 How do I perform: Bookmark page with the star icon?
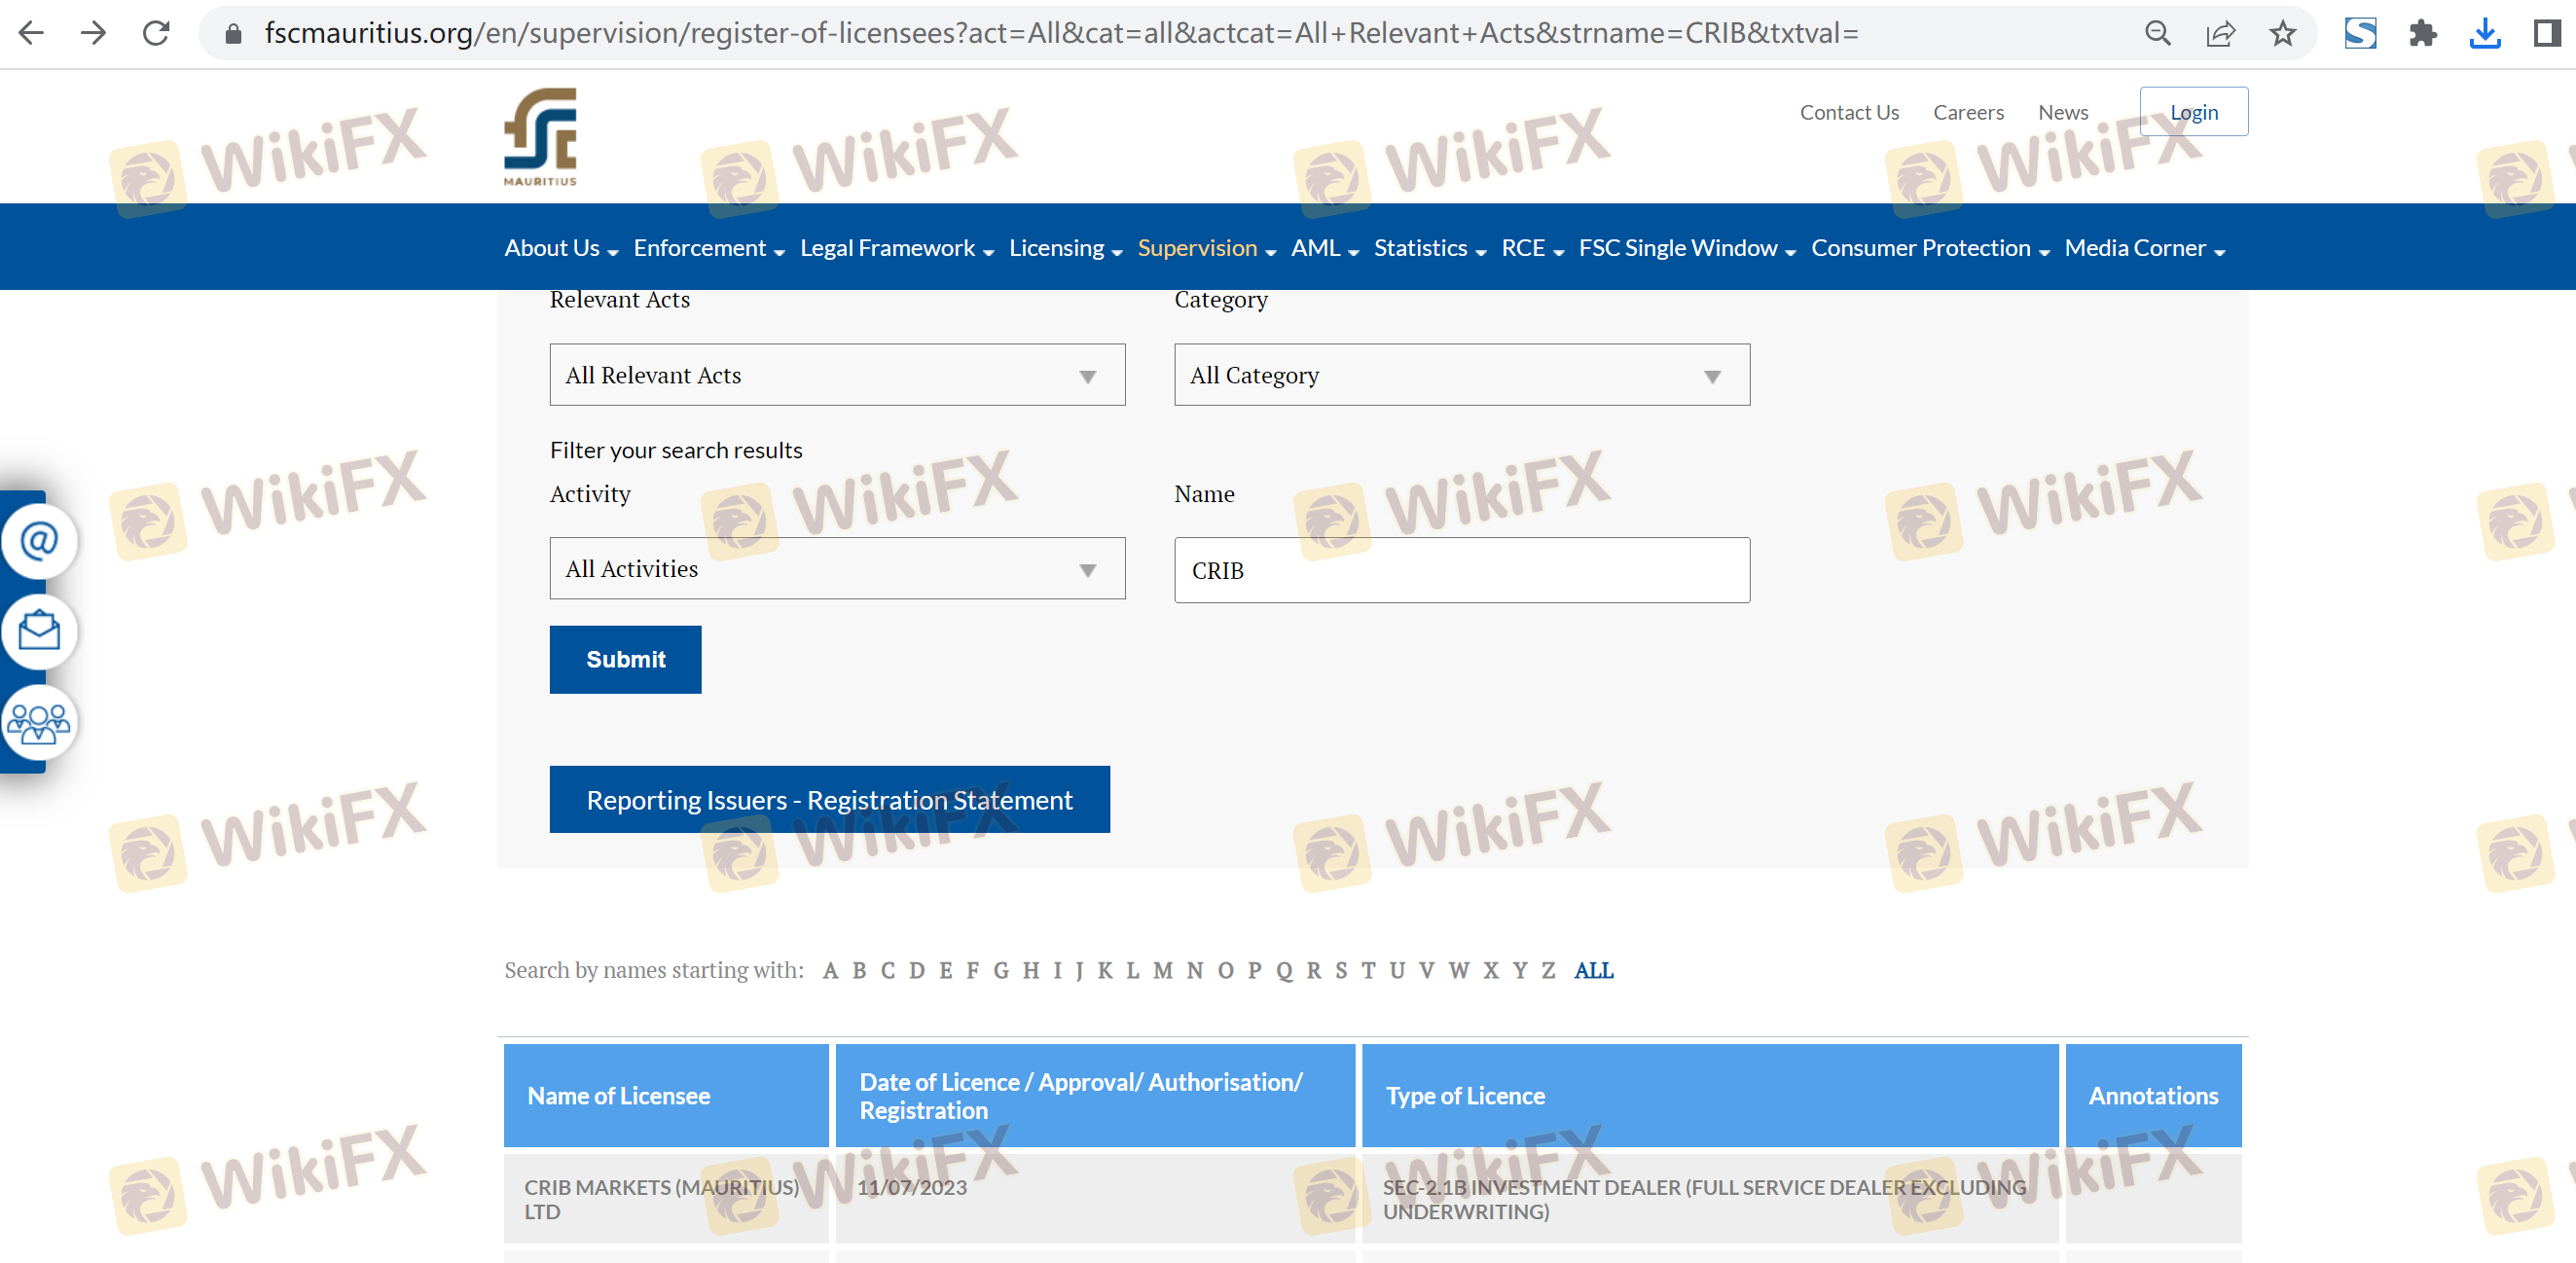pos(2282,33)
